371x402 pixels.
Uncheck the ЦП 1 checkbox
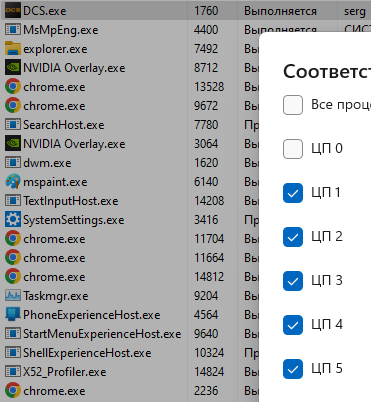[293, 193]
